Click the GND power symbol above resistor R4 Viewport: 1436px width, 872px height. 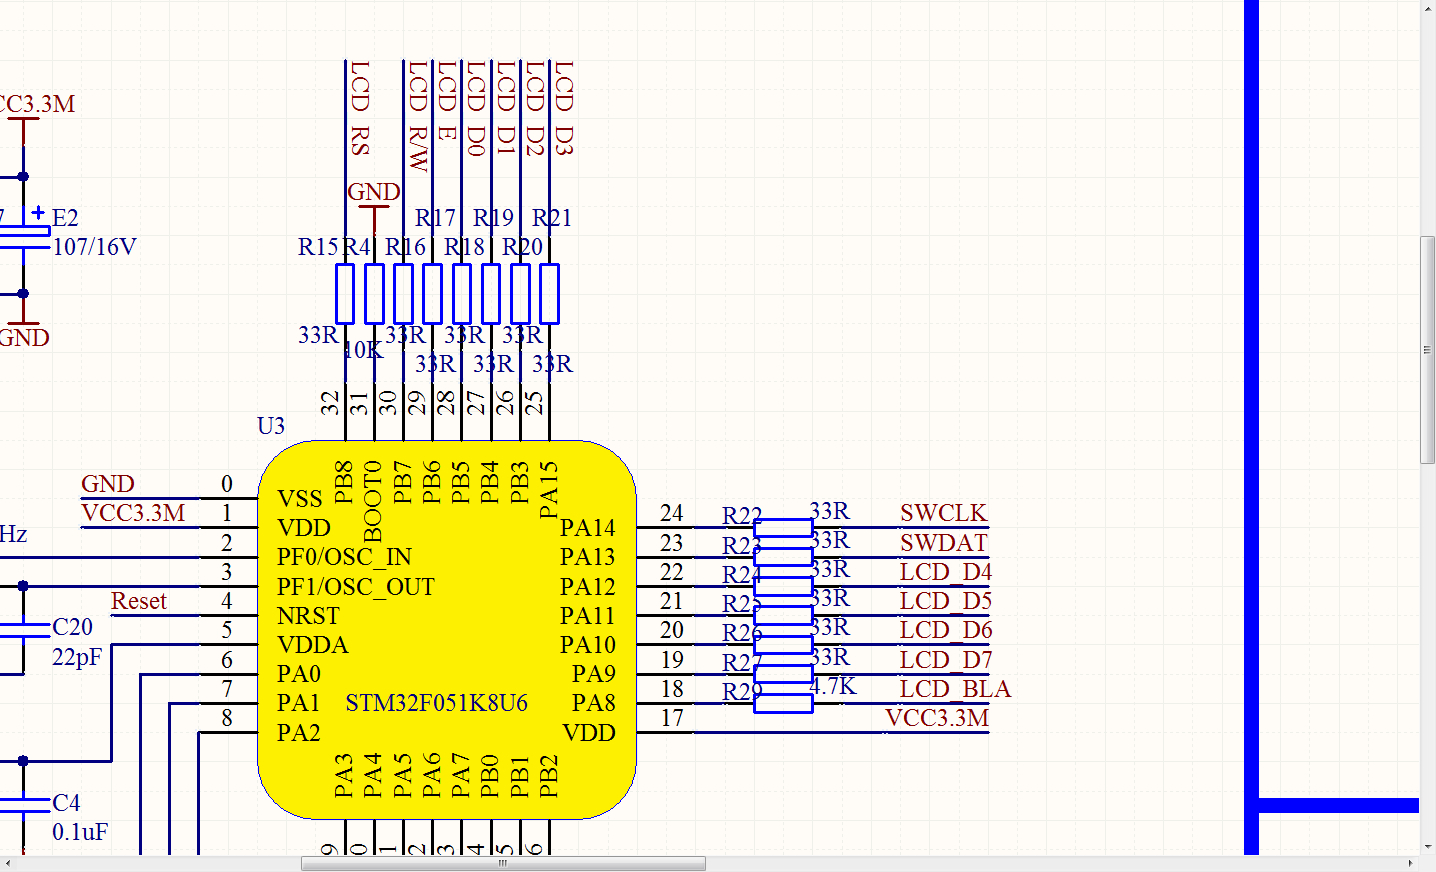coord(374,192)
